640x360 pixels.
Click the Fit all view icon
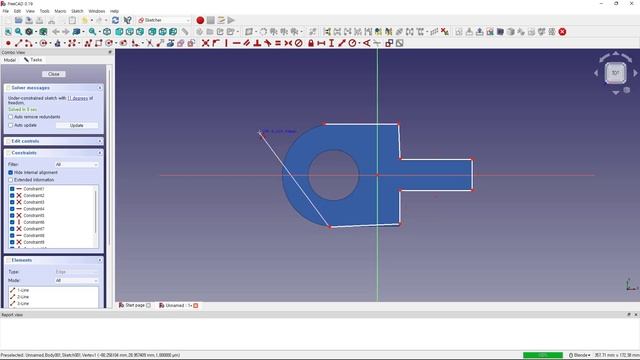pyautogui.click(x=8, y=32)
